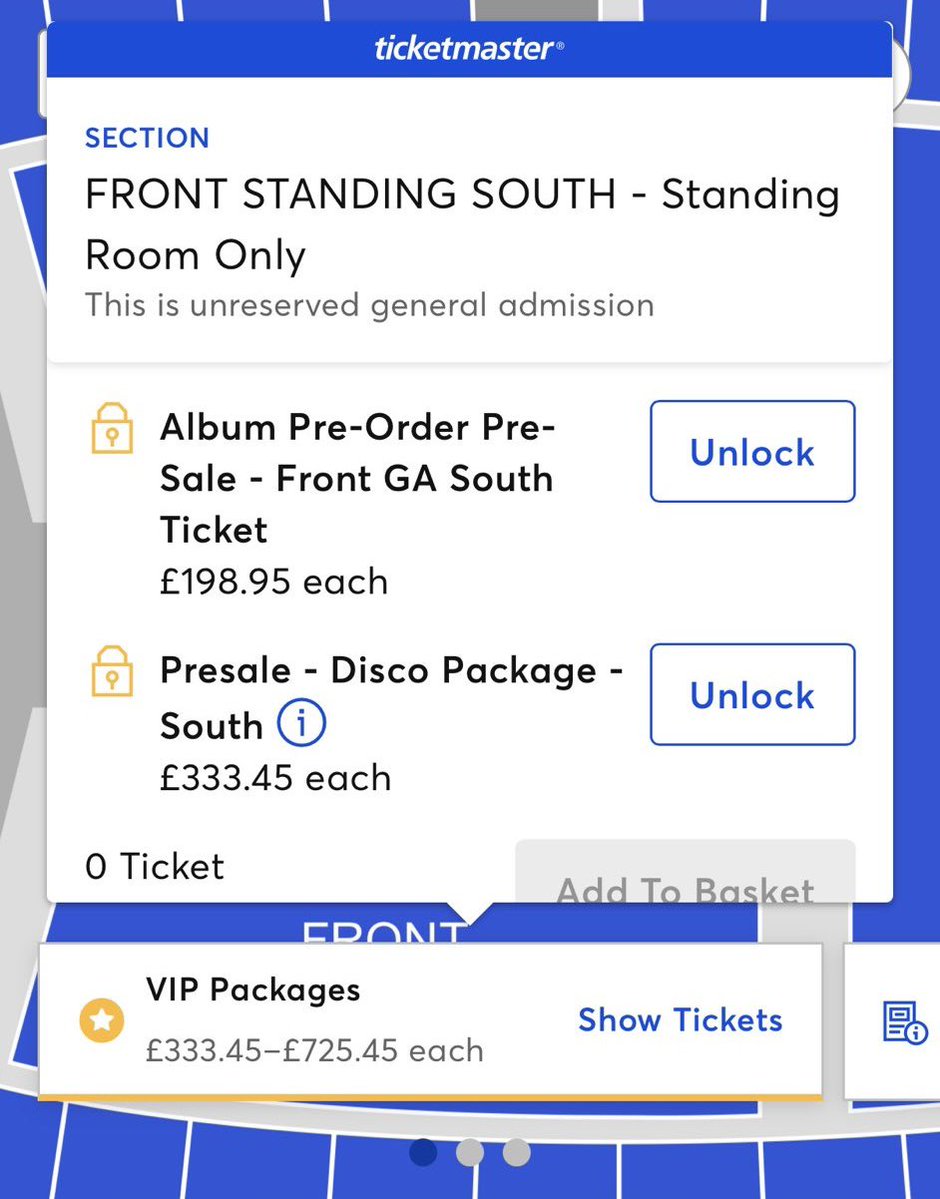Open the VIP Packages card
Image resolution: width=940 pixels, height=1199 pixels.
tap(431, 1022)
